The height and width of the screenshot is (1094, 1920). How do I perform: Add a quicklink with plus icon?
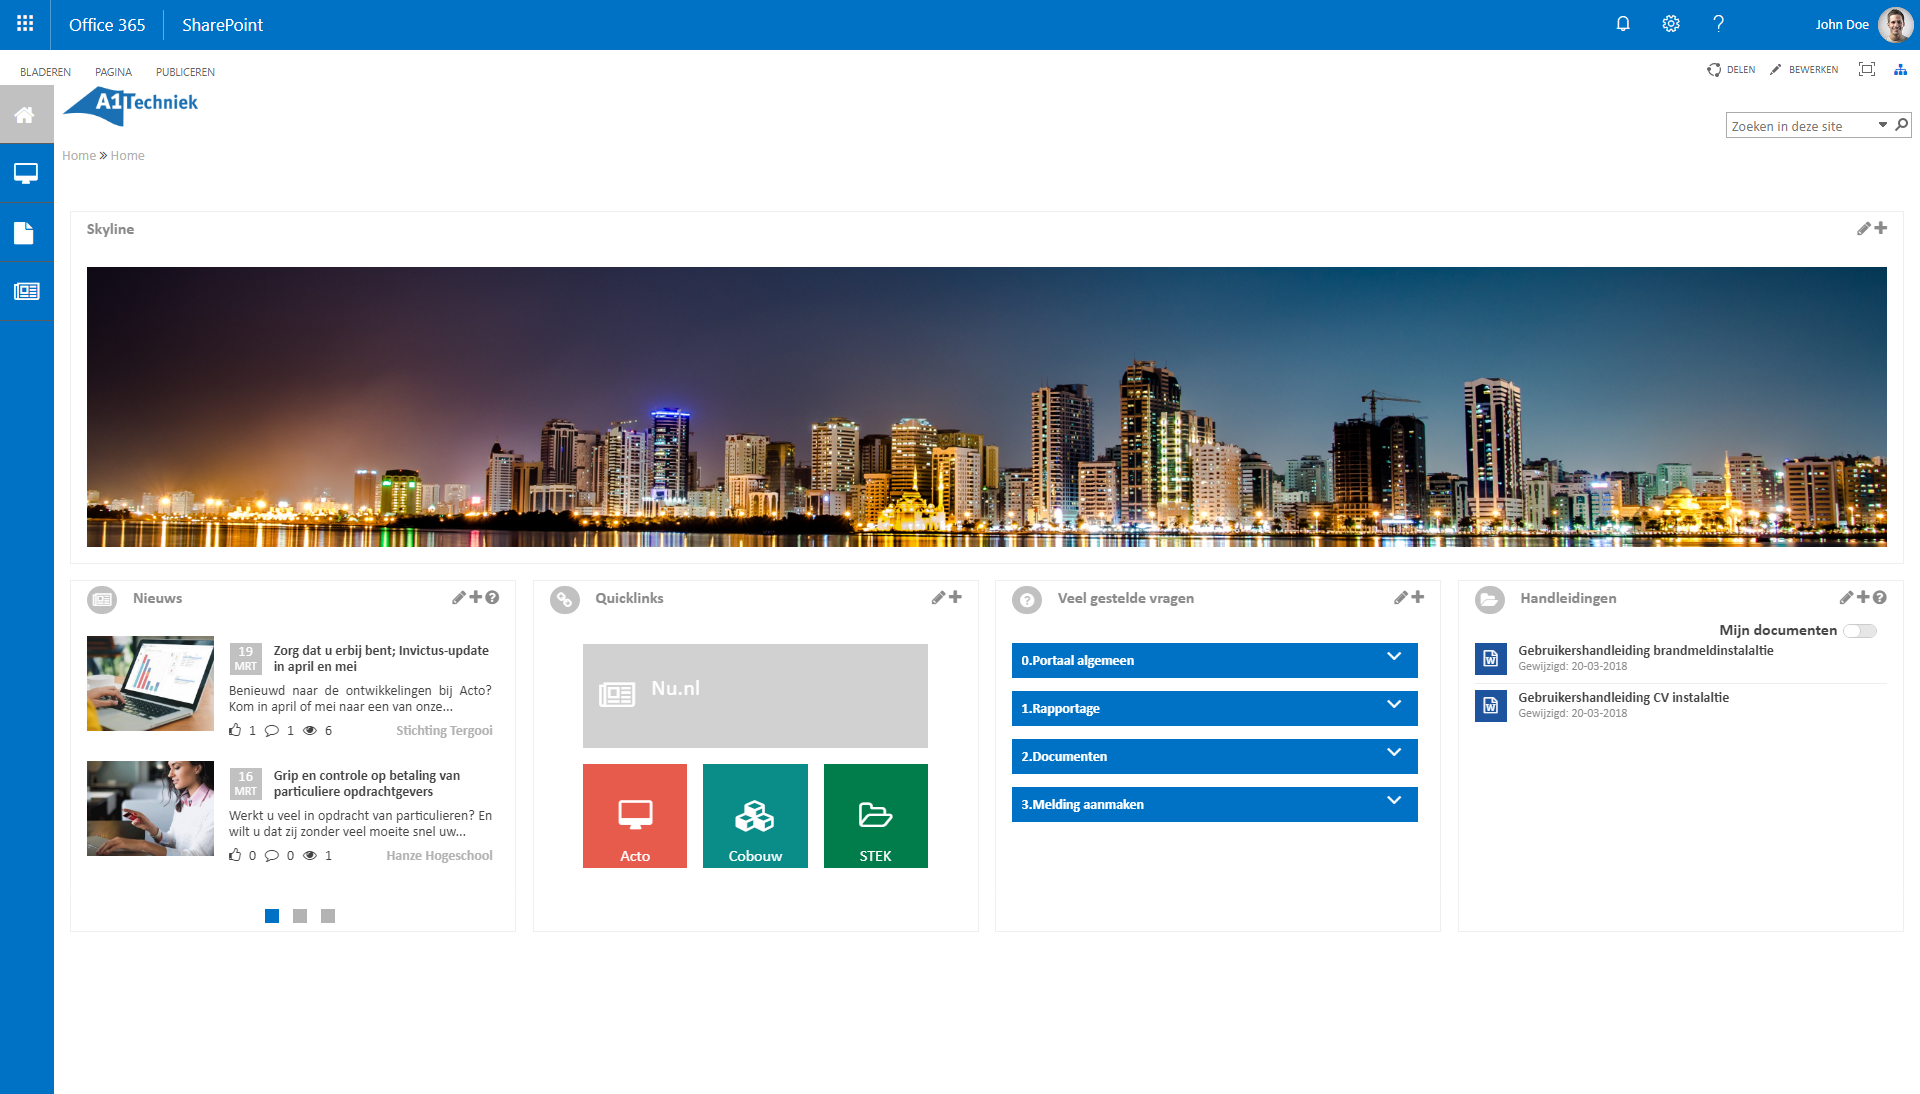coord(955,597)
